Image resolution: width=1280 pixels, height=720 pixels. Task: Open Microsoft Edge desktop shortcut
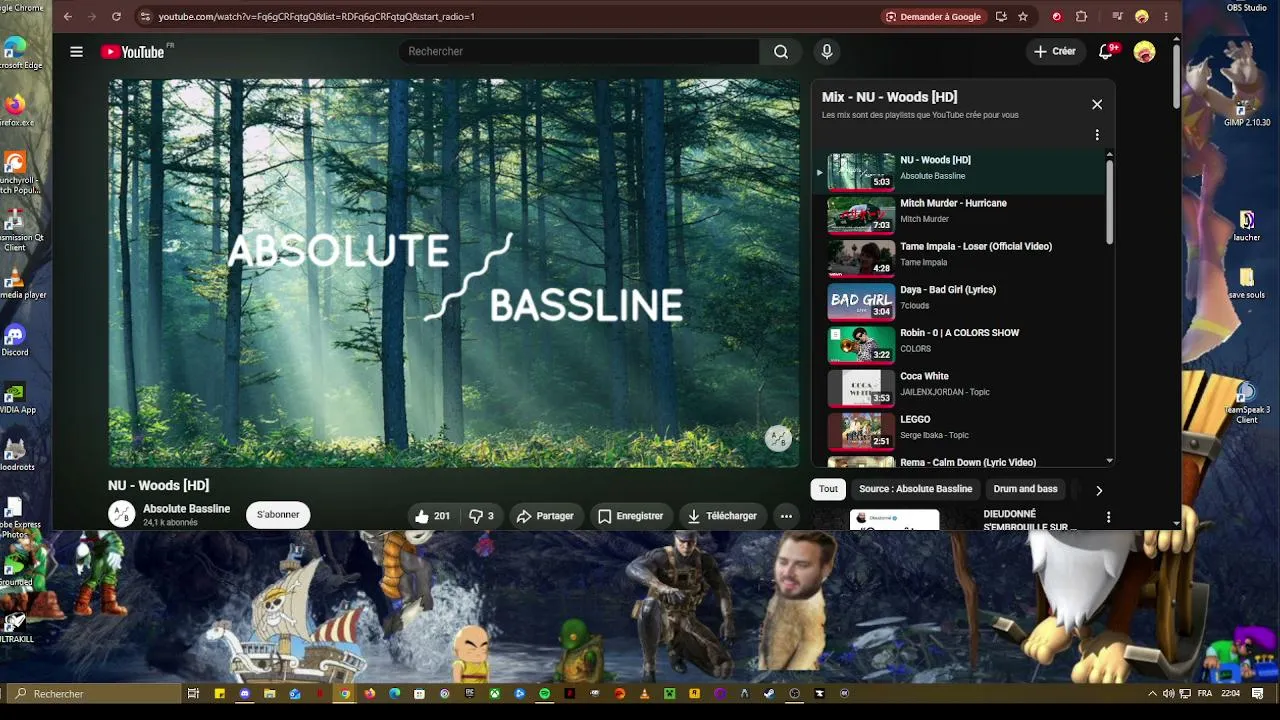(15, 53)
